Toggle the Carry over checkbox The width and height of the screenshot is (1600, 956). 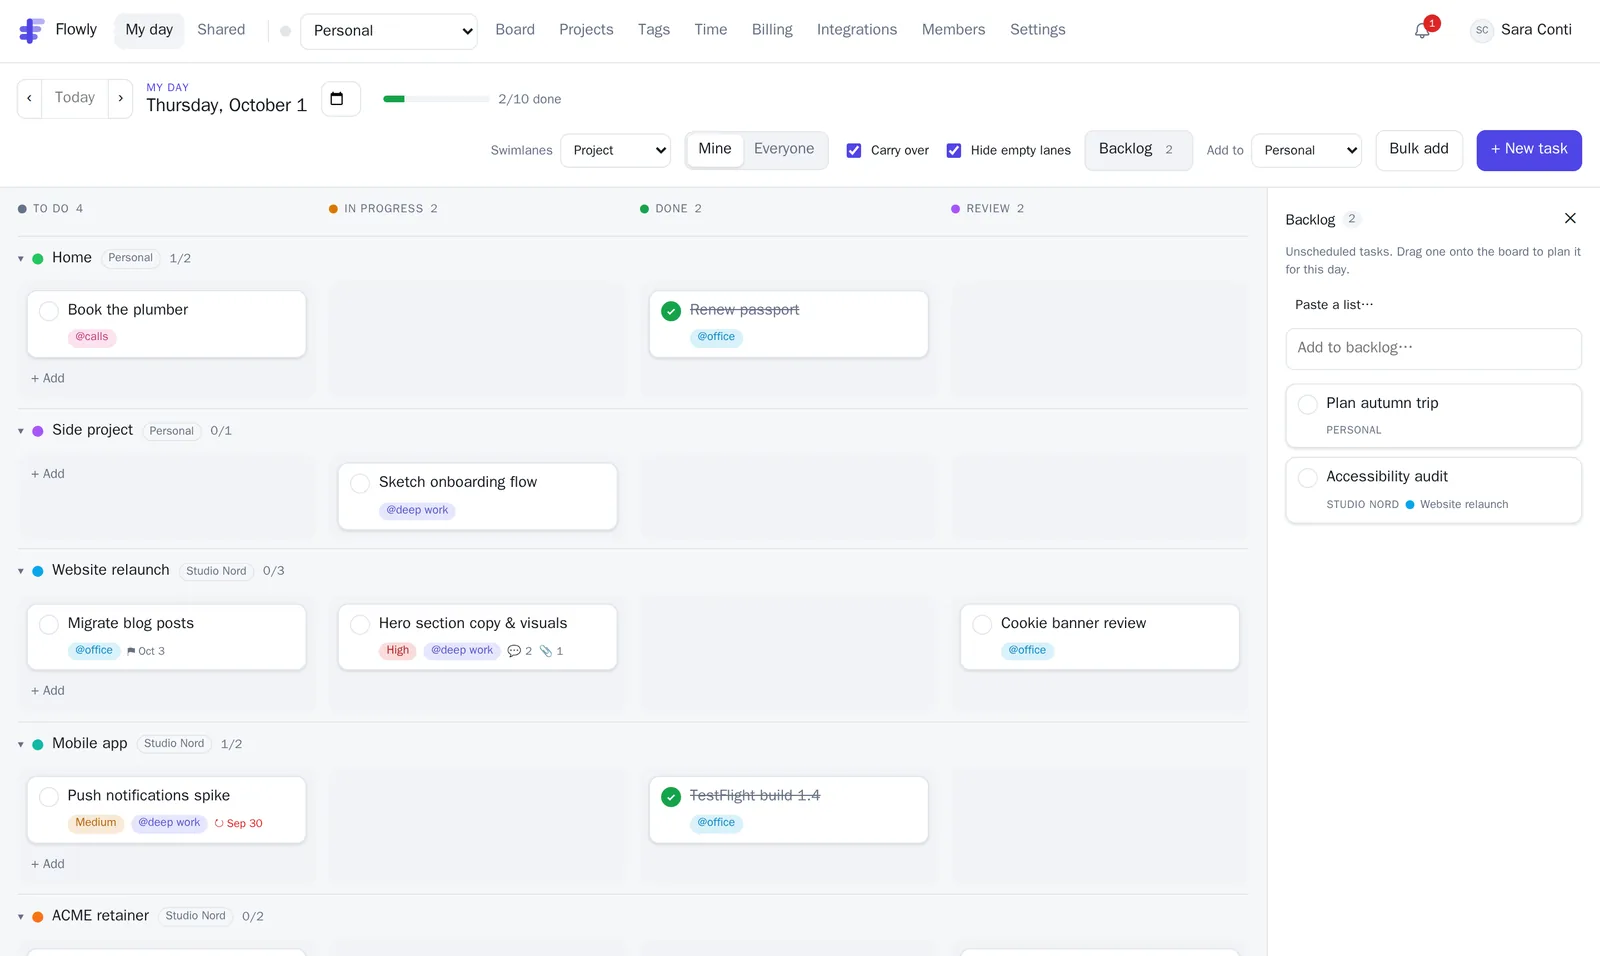click(854, 150)
